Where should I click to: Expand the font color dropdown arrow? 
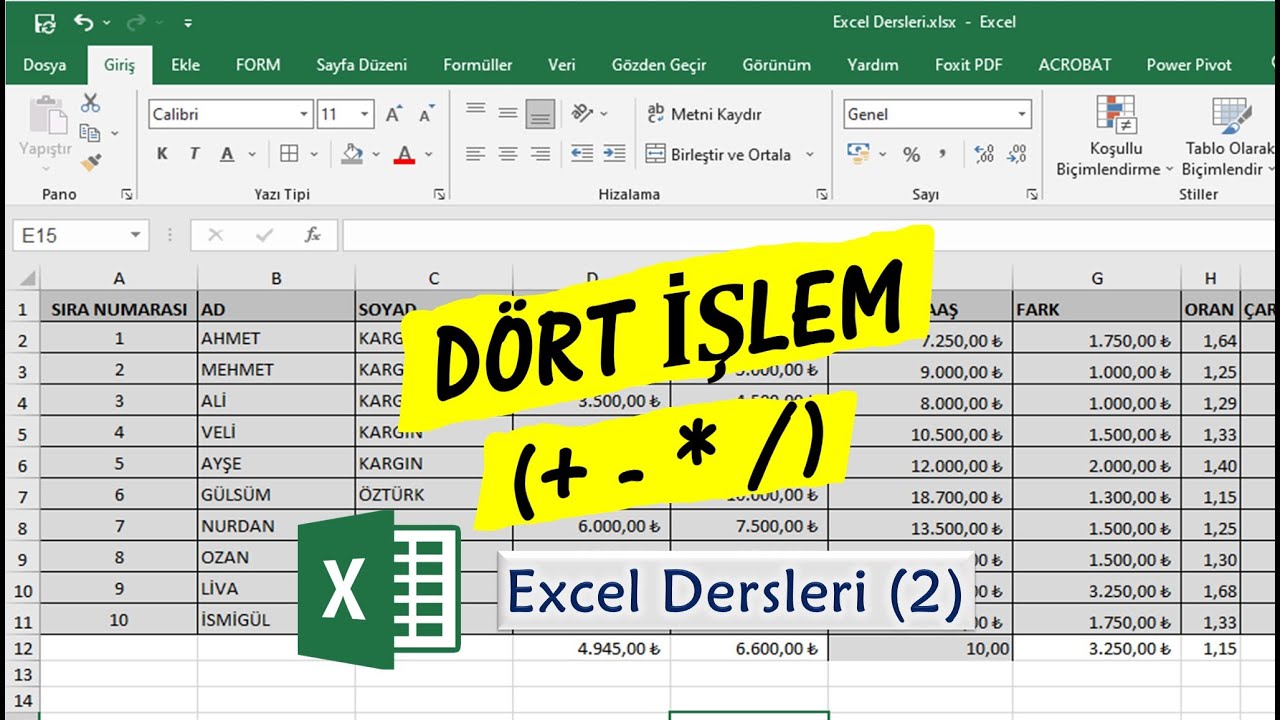[x=429, y=155]
